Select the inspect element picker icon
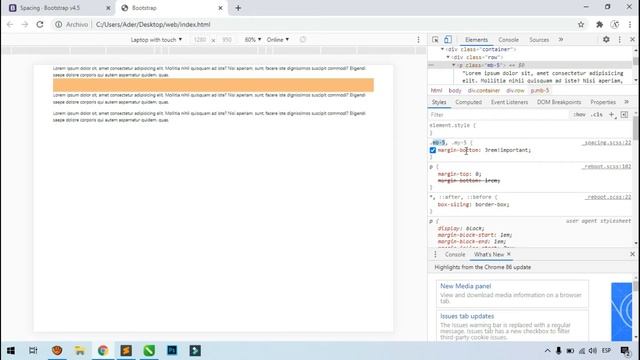Image resolution: width=640 pixels, height=360 pixels. [x=435, y=40]
